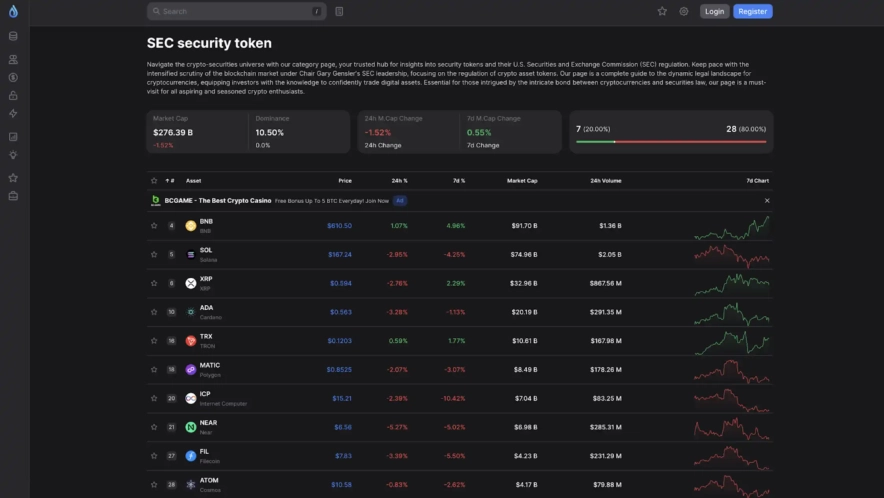Click the dollar-coin icon in sidebar

coord(13,76)
